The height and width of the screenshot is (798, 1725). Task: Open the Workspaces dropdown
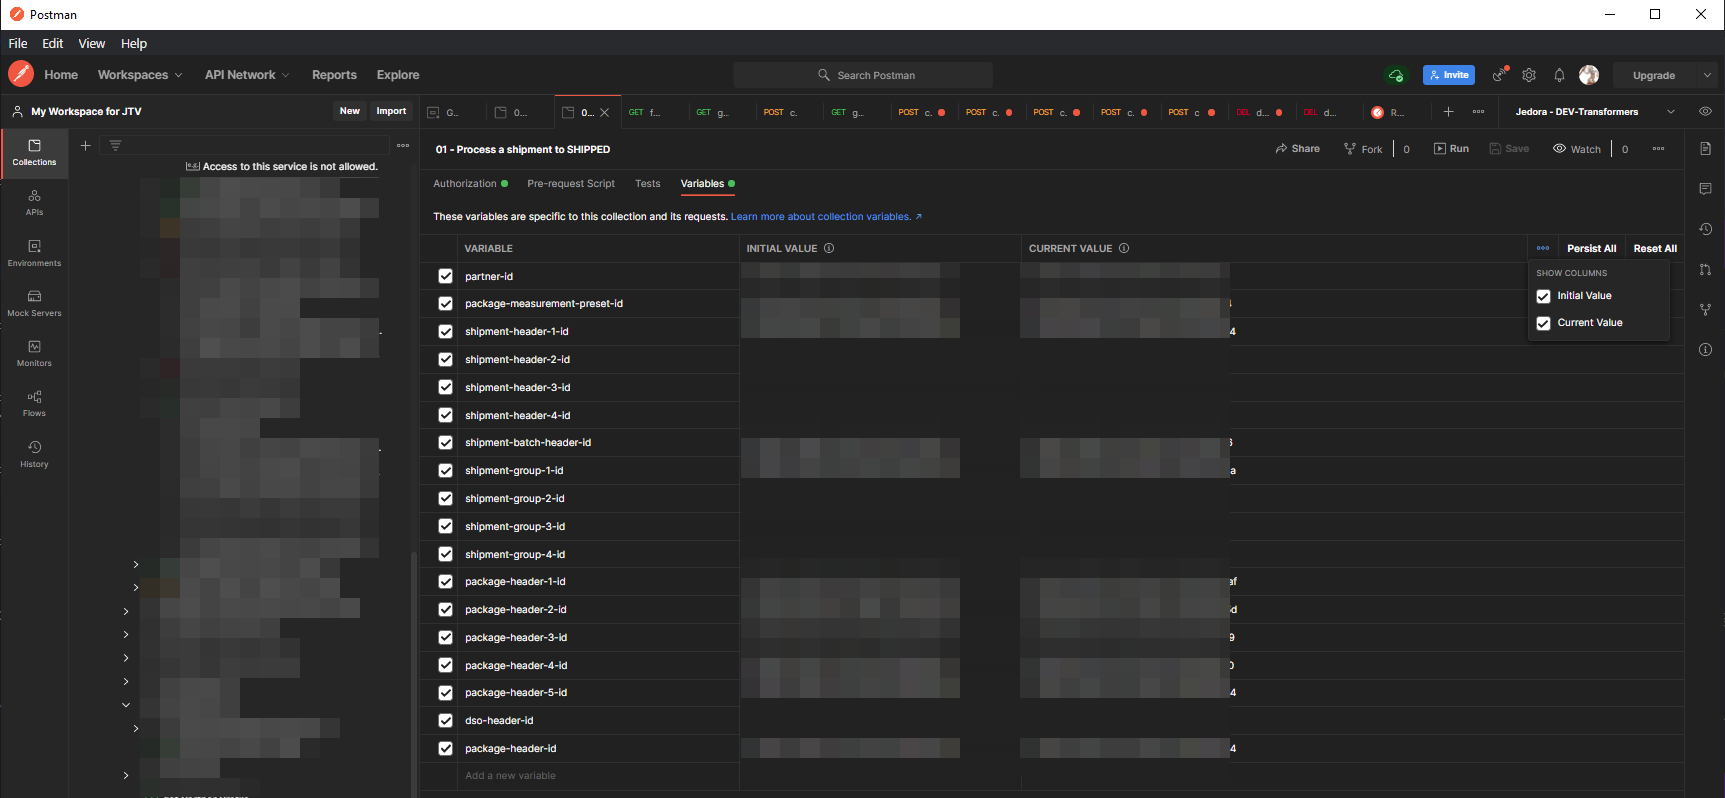coord(140,75)
